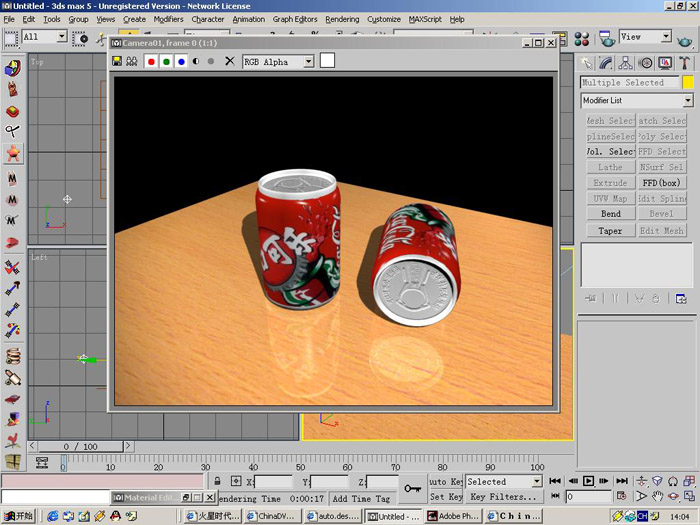
Task: Save the rendered bitmap with the disk icon
Action: (117, 61)
